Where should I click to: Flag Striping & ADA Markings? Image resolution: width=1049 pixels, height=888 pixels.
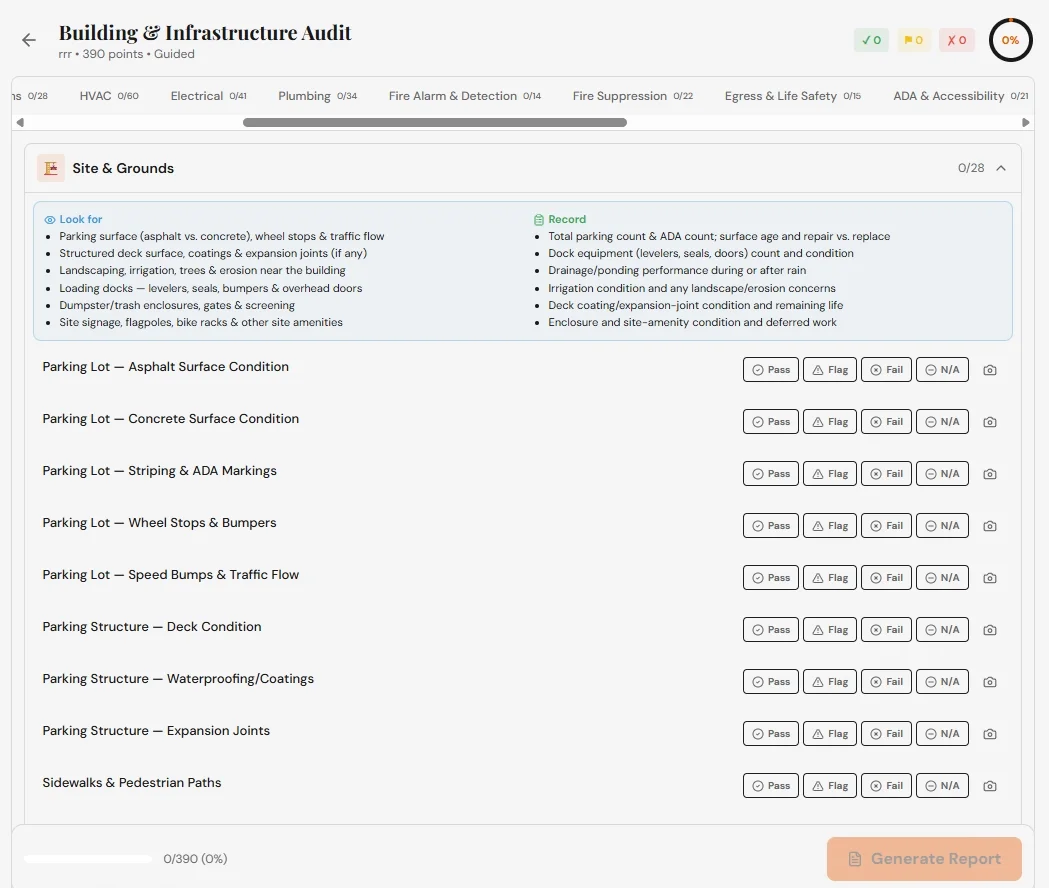[x=830, y=474]
